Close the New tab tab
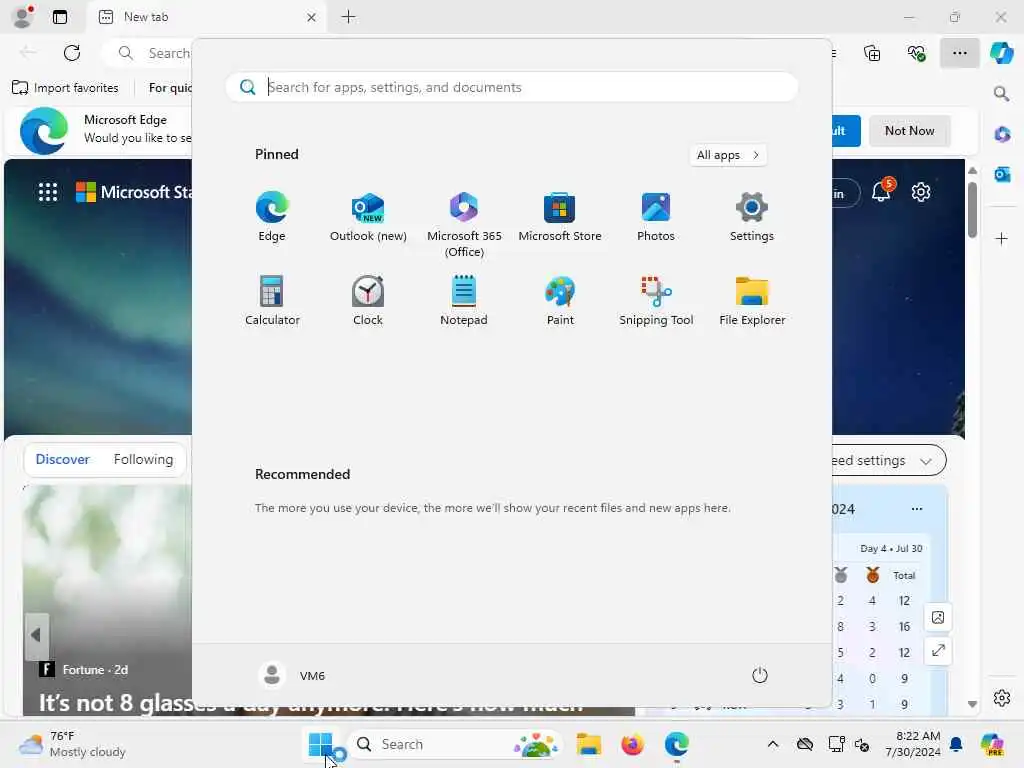 (x=312, y=17)
